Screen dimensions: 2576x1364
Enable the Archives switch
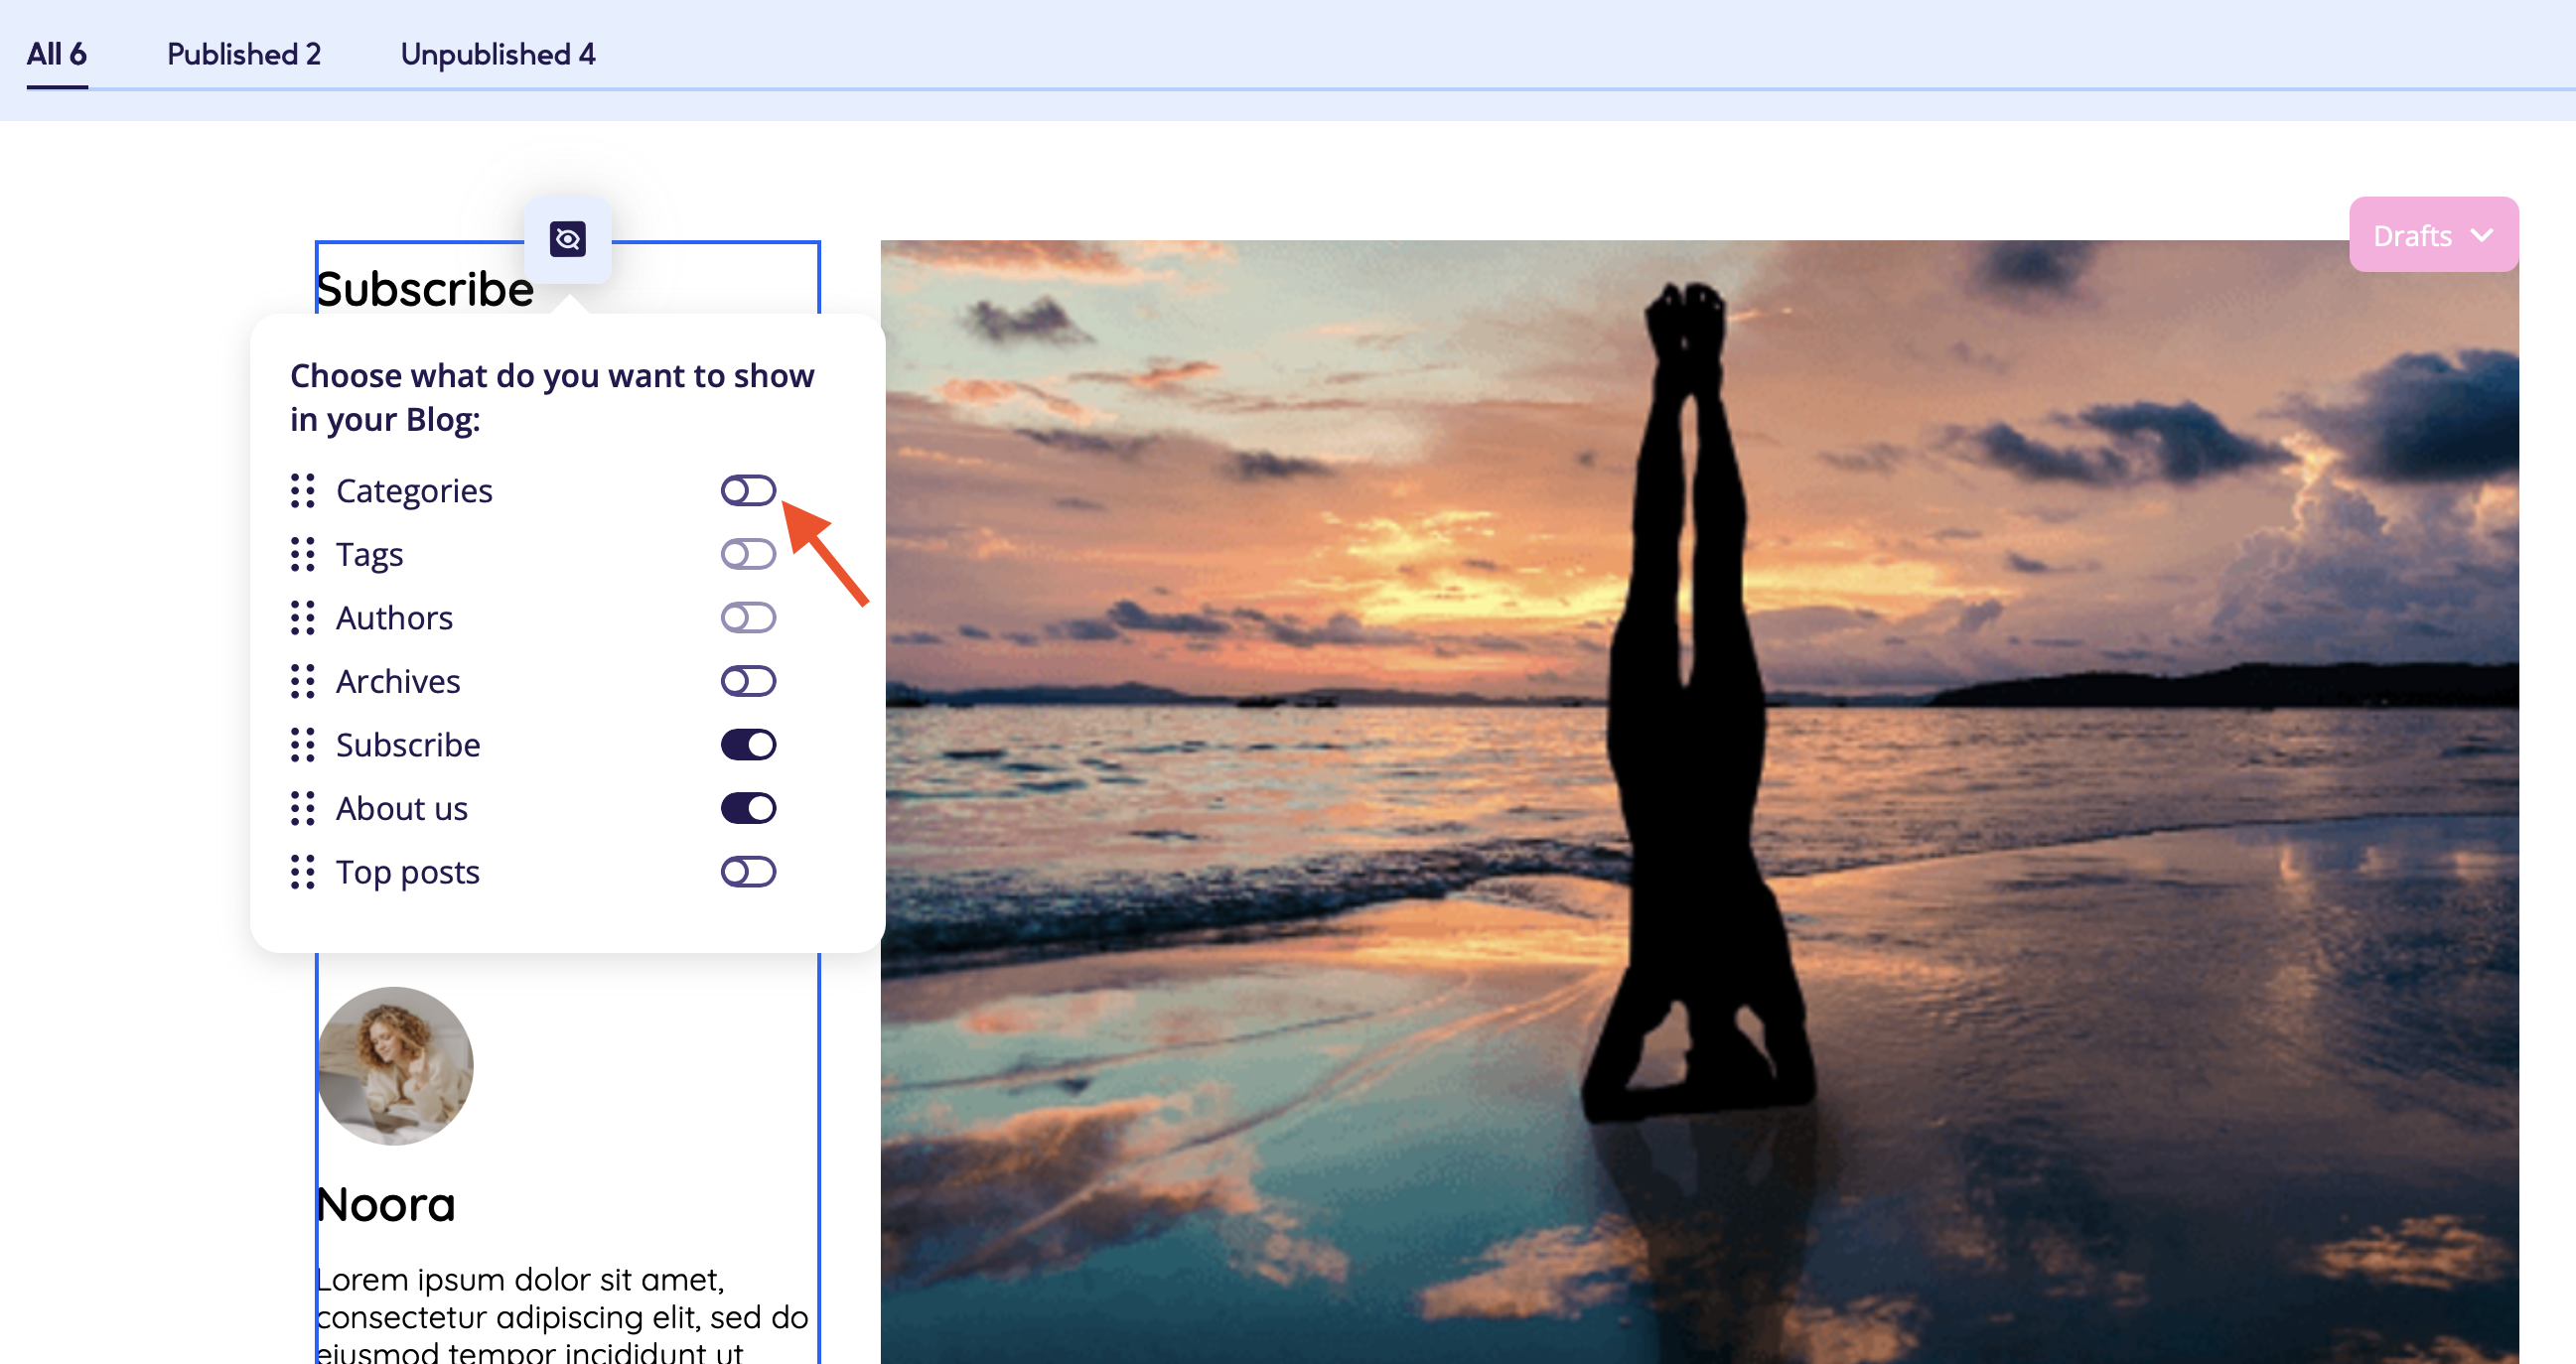point(748,681)
